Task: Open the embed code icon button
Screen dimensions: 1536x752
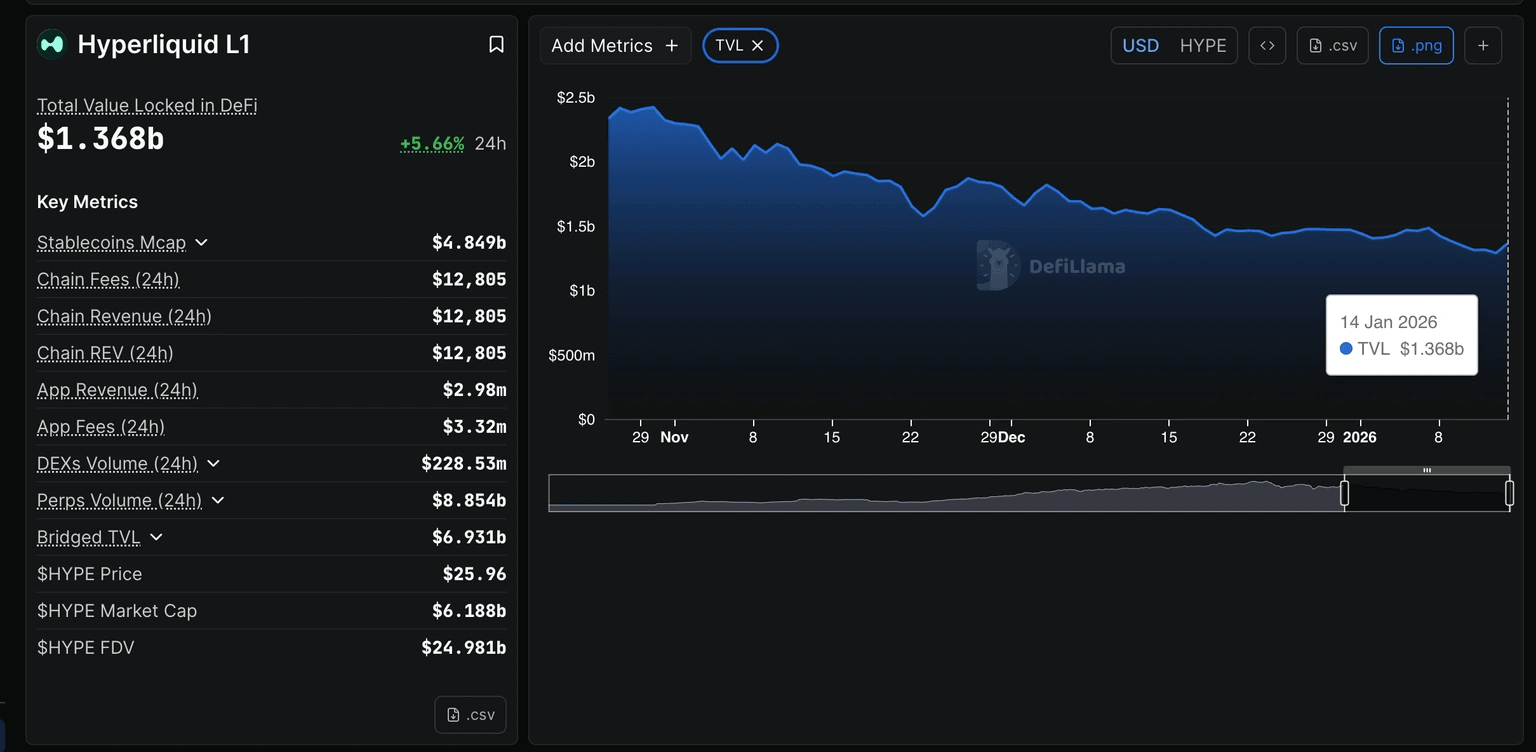Action: [x=1267, y=46]
